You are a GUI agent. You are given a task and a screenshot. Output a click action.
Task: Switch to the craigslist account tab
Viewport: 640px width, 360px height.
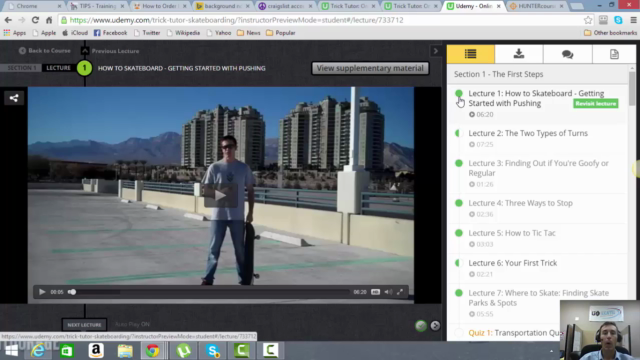(x=285, y=6)
